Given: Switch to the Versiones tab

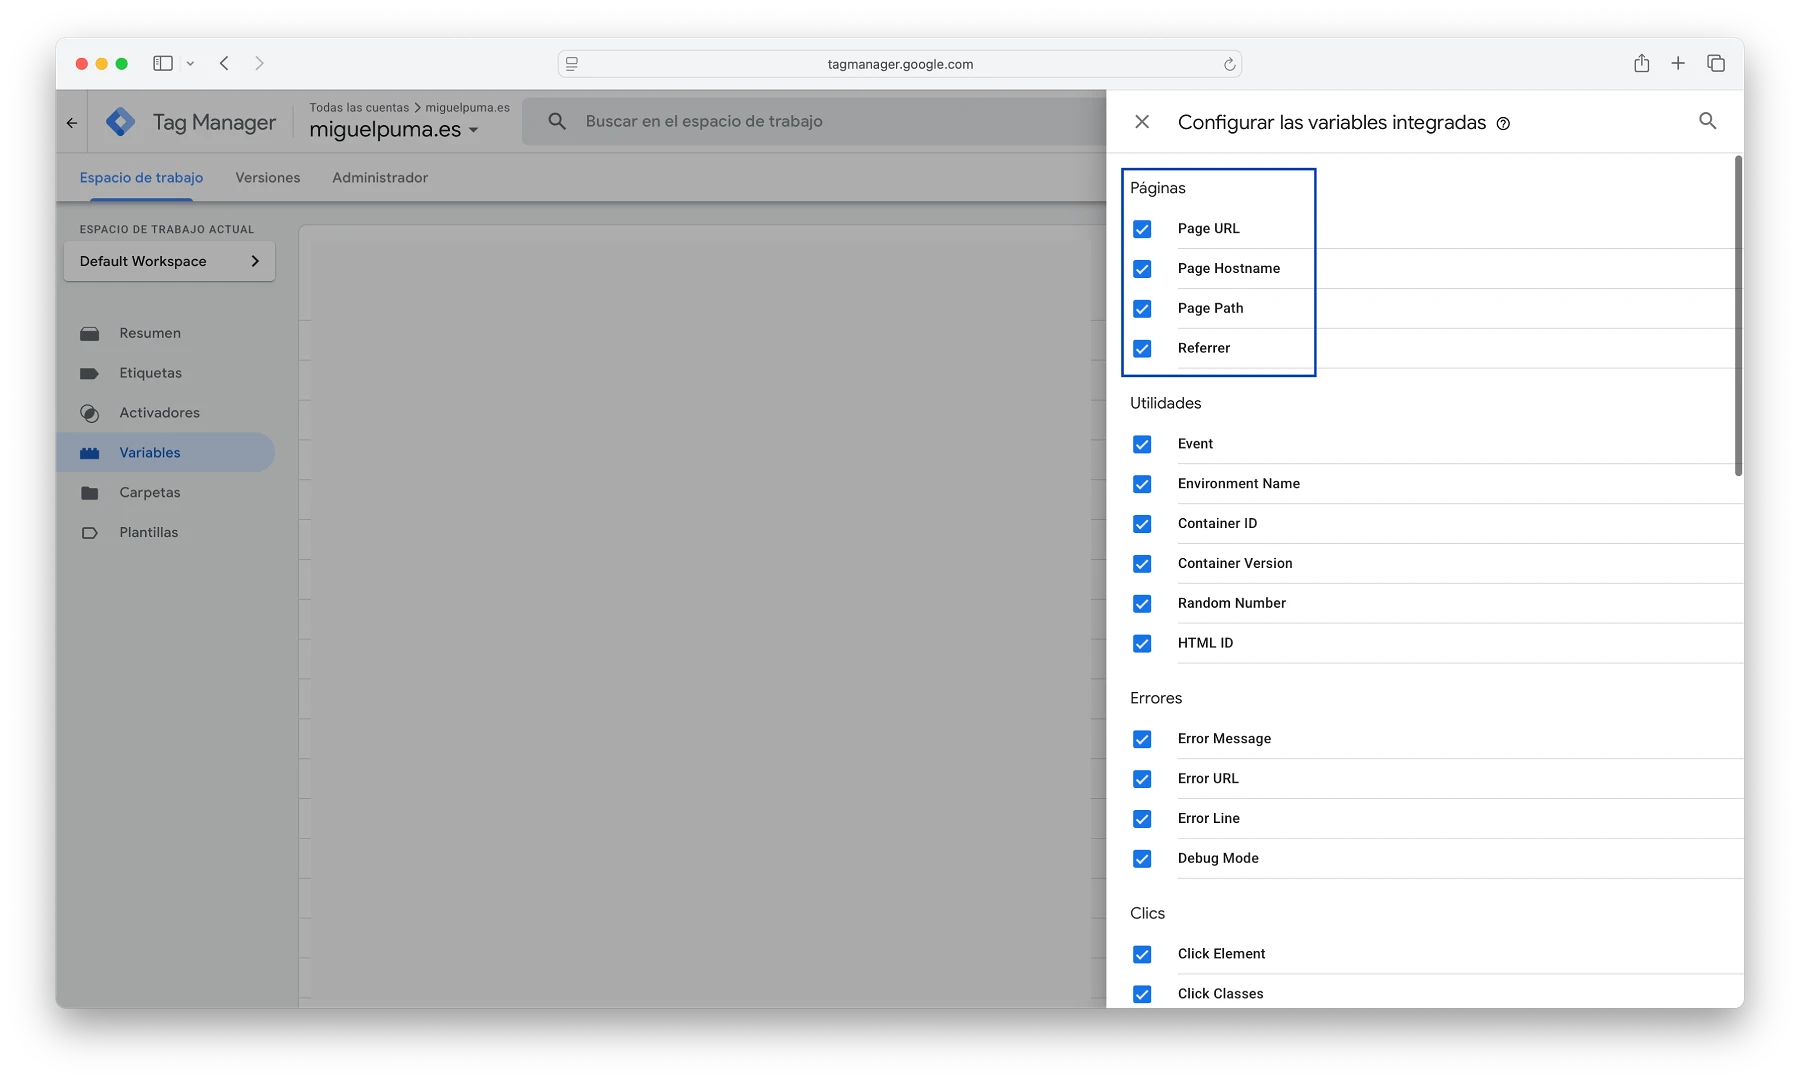Looking at the screenshot, I should 267,178.
